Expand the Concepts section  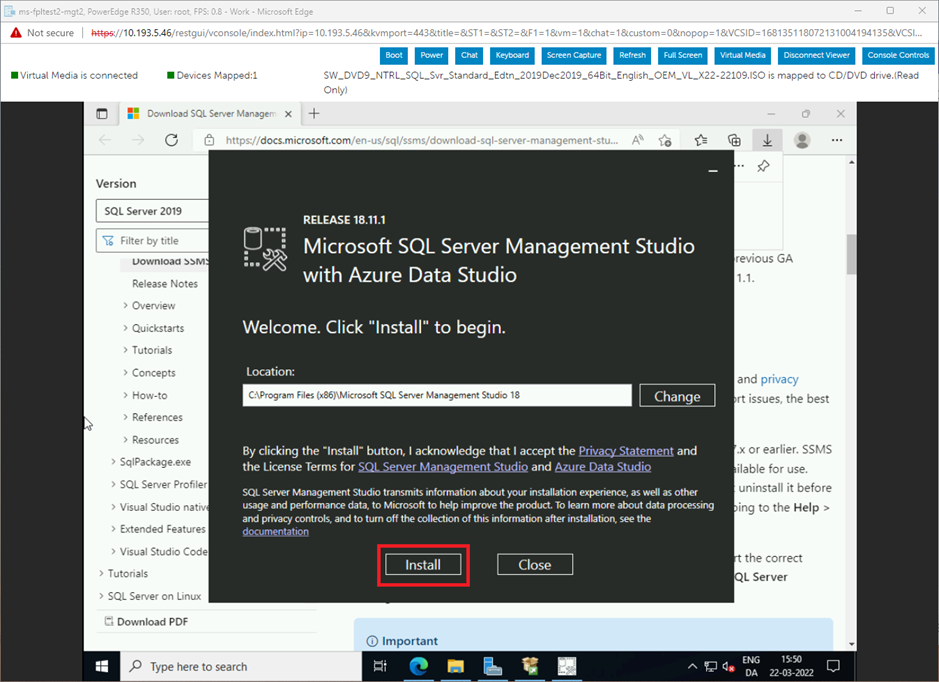(125, 372)
